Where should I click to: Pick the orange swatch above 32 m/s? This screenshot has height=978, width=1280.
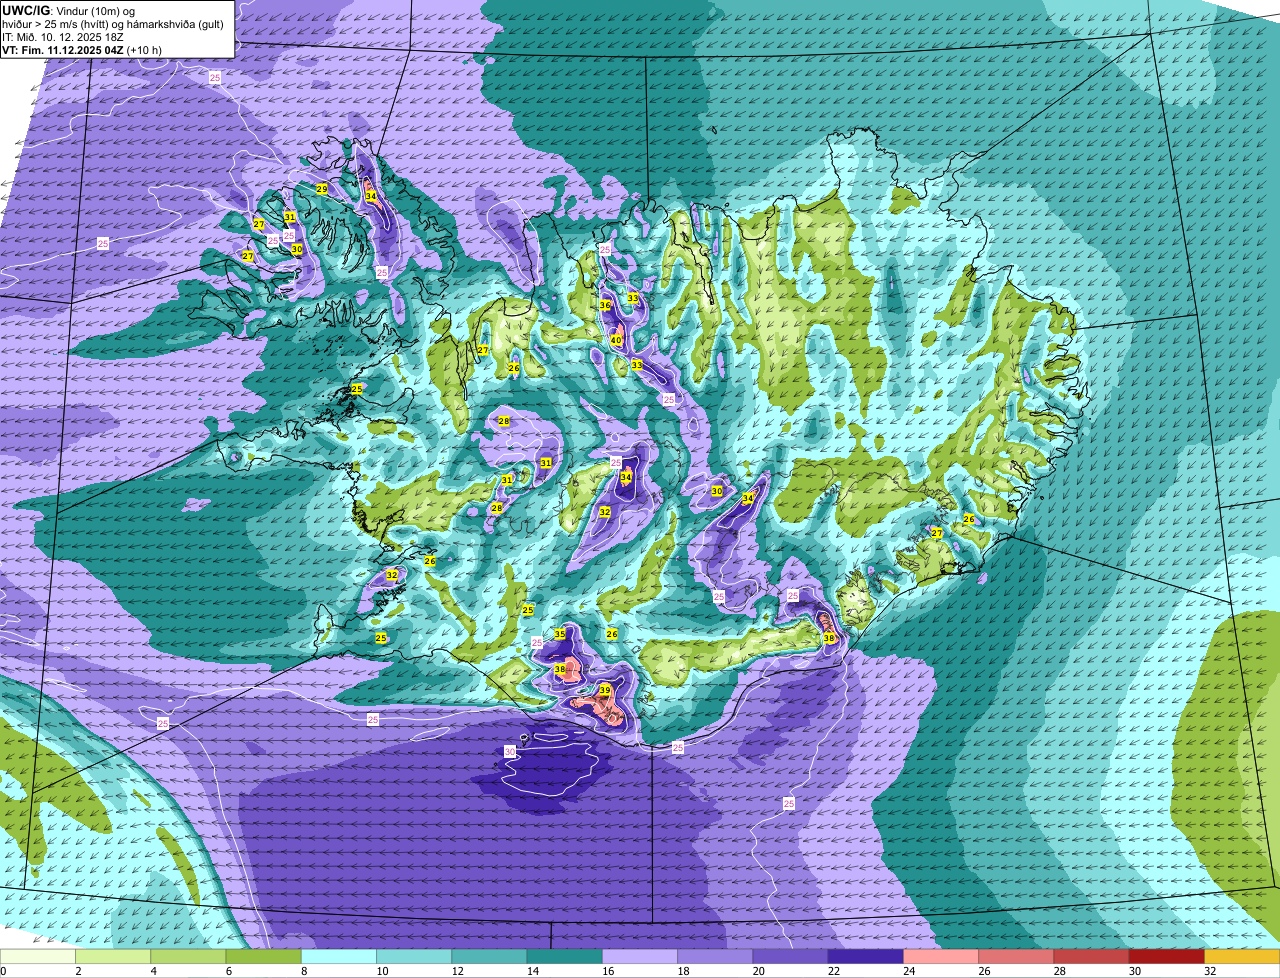(1242, 956)
